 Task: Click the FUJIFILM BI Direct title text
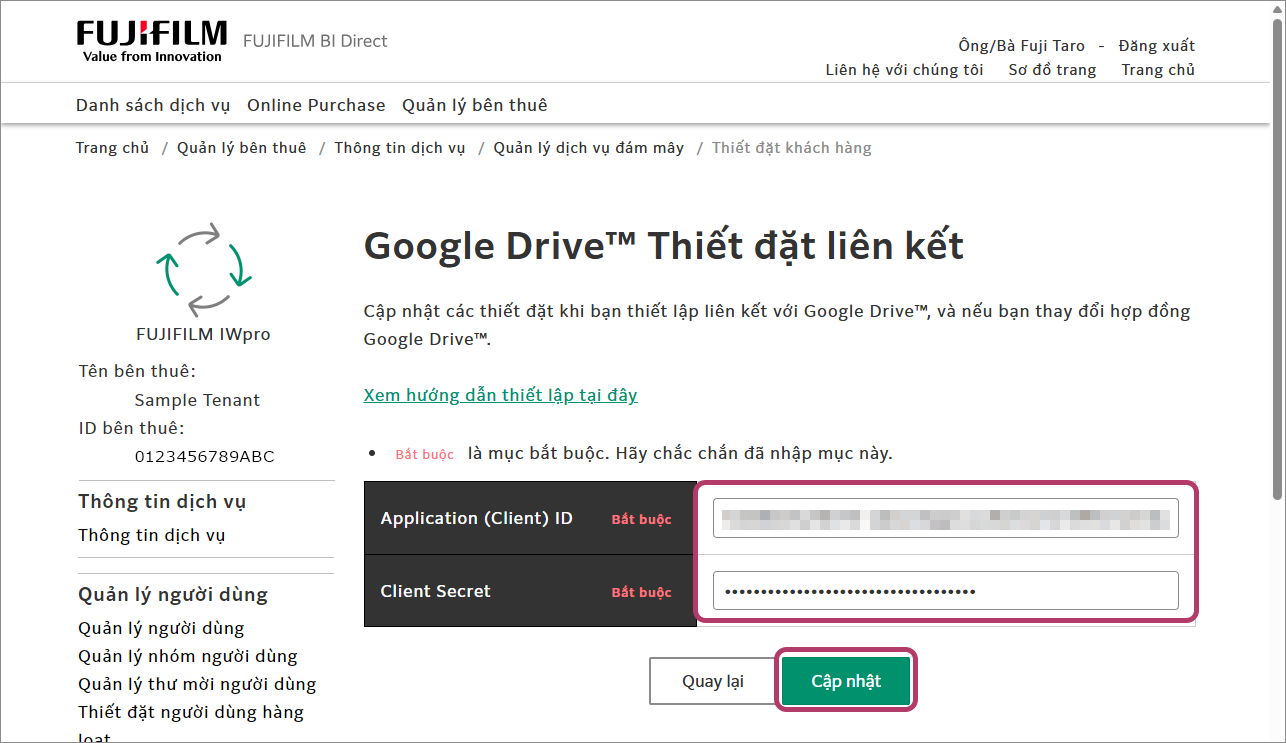[315, 41]
